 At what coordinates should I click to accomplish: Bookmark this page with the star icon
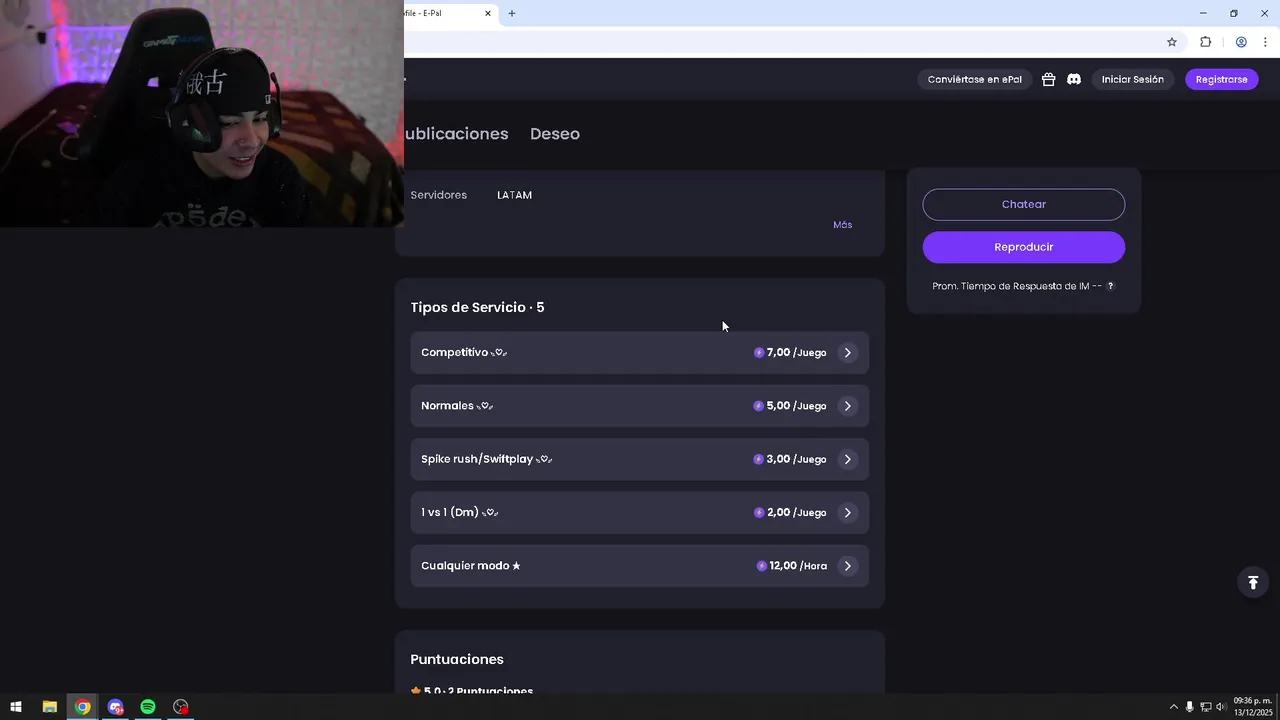(1172, 42)
